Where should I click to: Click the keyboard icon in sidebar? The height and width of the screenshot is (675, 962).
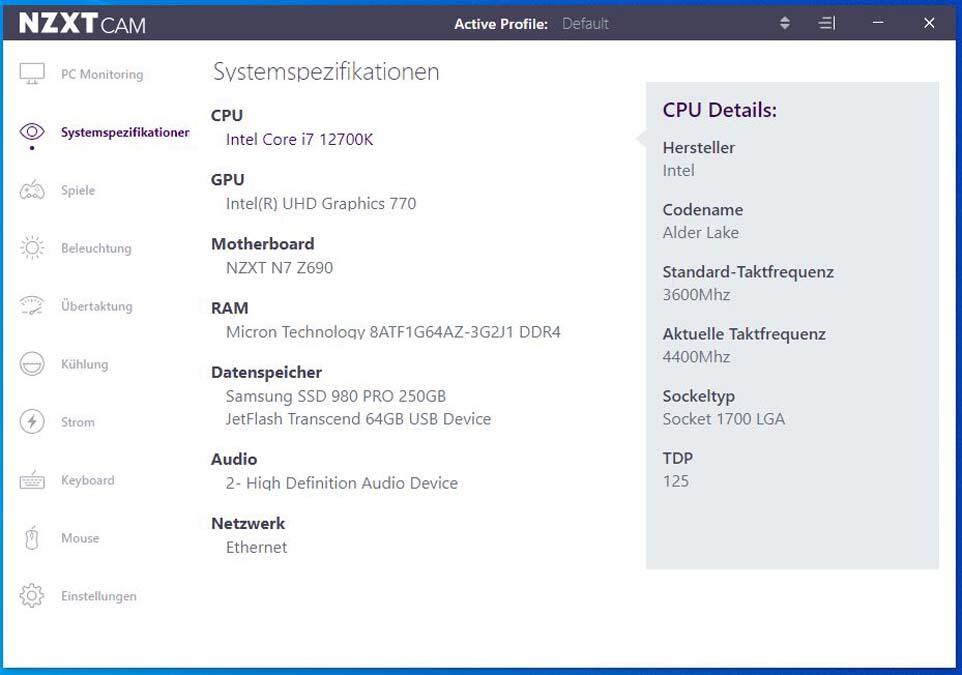tap(32, 480)
